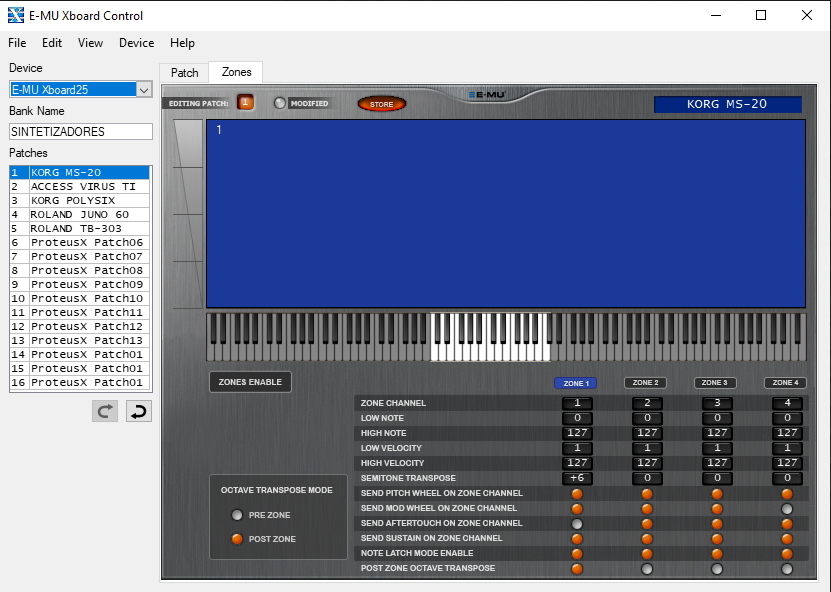The image size is (831, 592).
Task: Open the Device dropdown E-MU Xboard25
Action: click(81, 90)
